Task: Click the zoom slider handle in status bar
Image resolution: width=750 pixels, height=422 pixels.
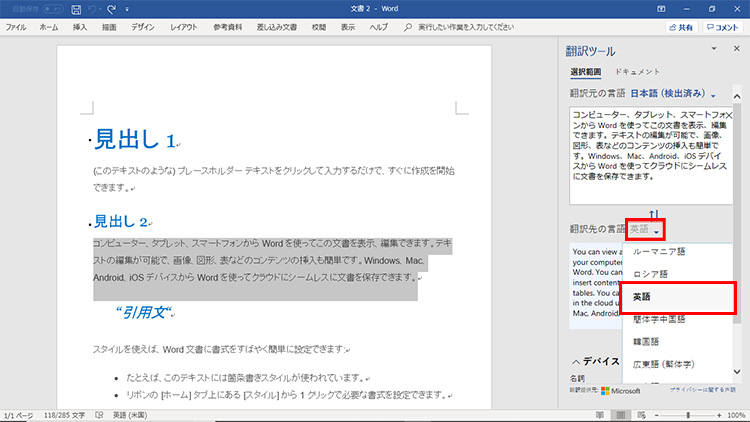Action: click(688, 414)
